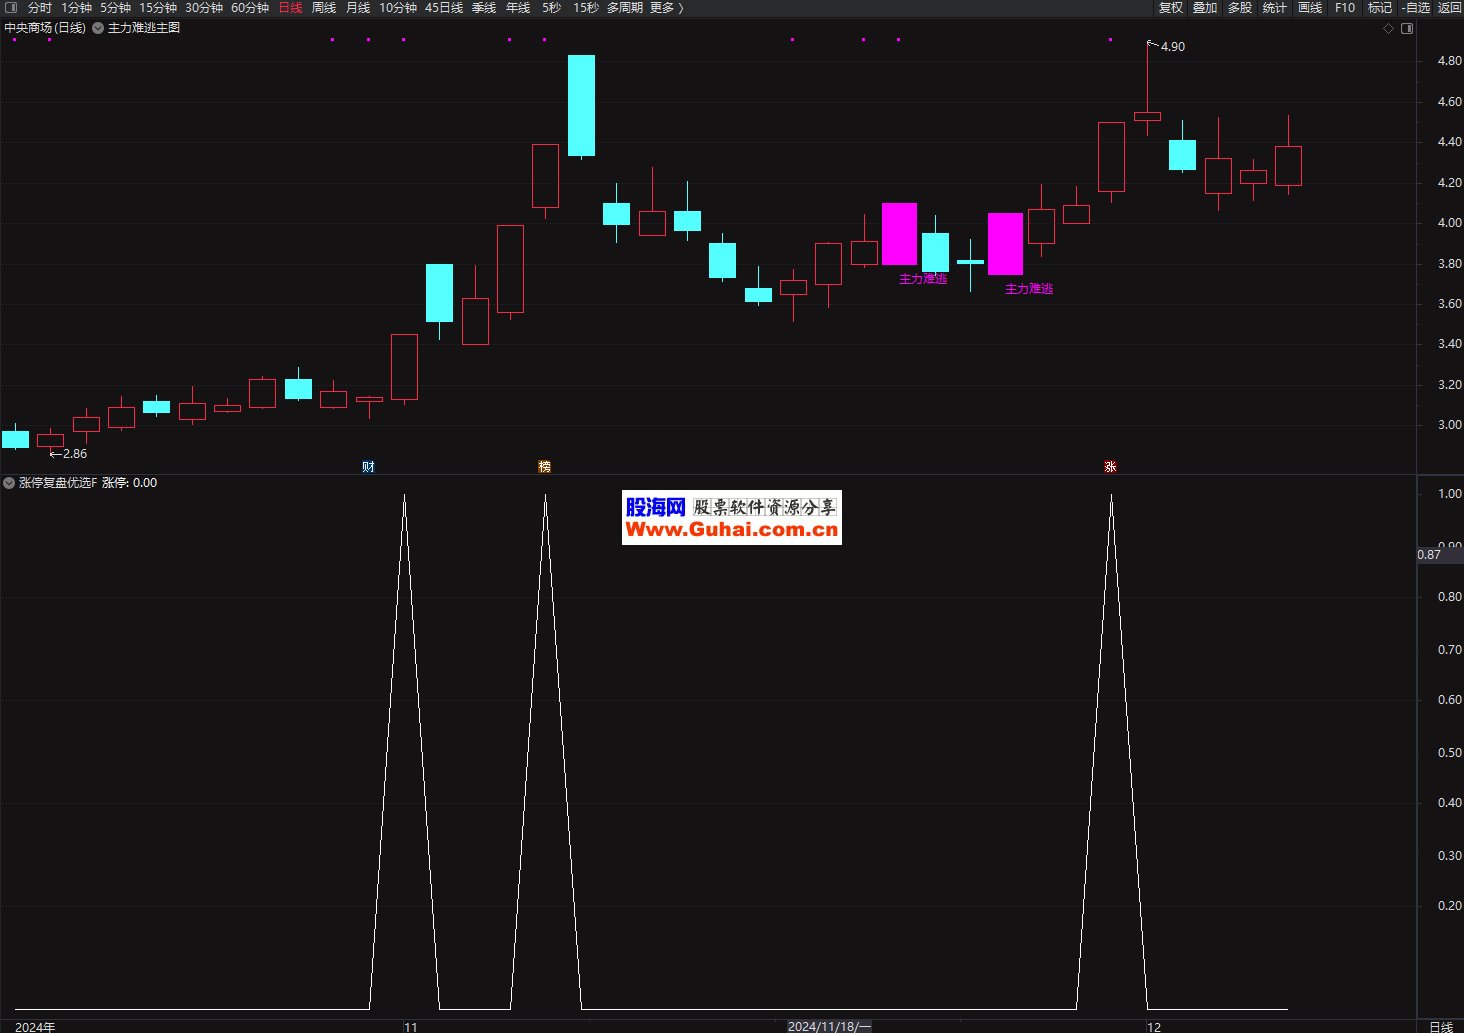This screenshot has height=1033, width=1464.
Task: Click the orange 榜 event marker
Action: click(545, 467)
